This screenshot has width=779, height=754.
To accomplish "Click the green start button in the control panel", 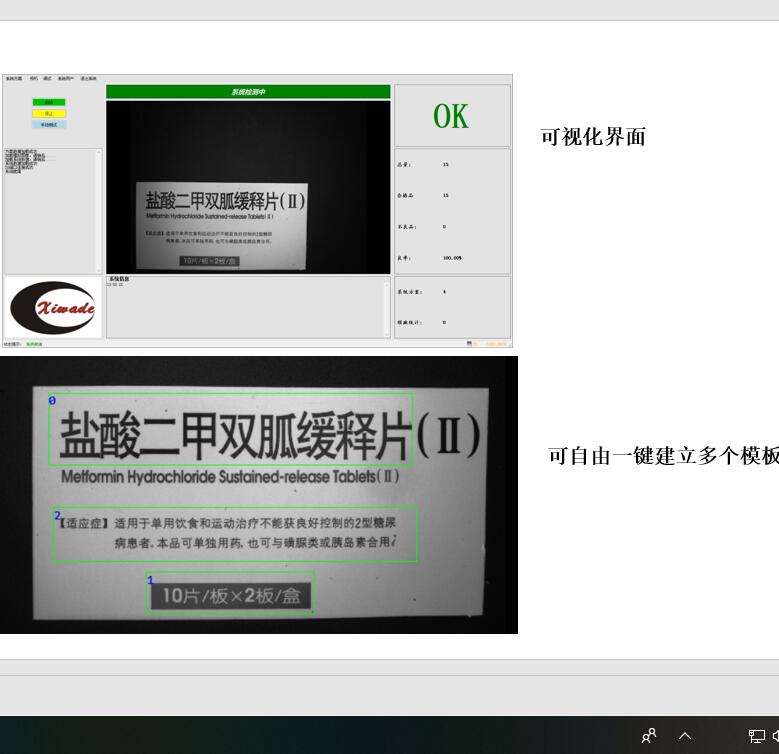I will pos(48,102).
